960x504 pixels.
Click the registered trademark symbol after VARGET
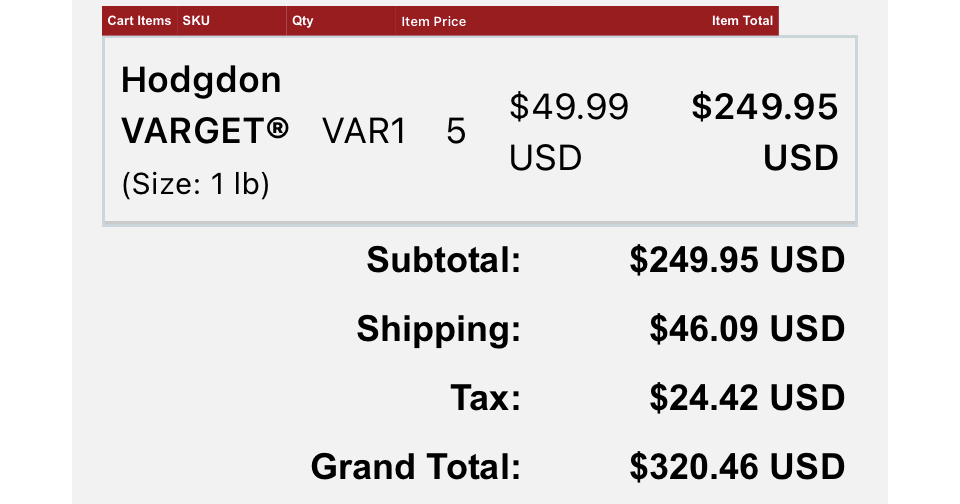(277, 129)
